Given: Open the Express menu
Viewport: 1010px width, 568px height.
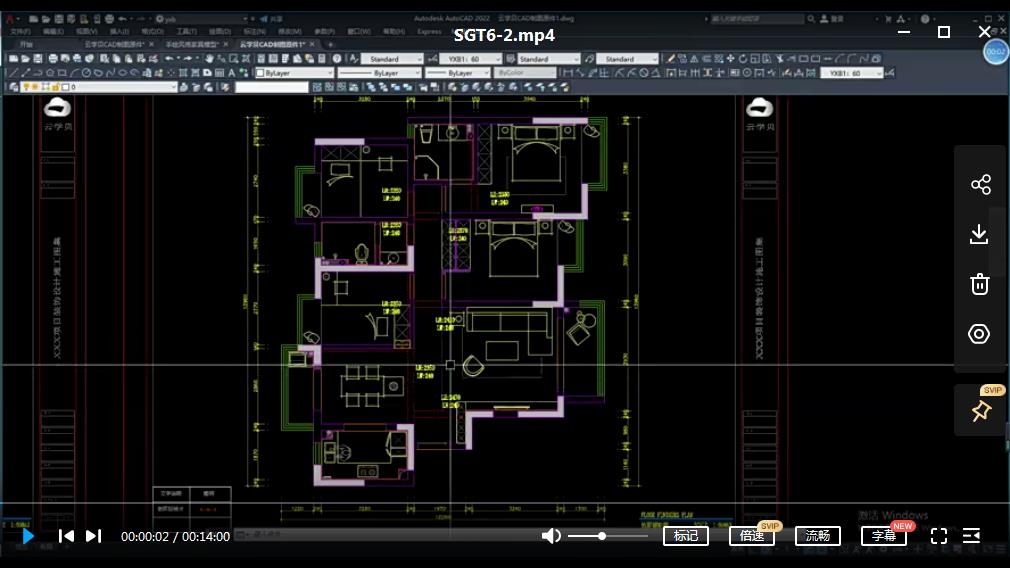Looking at the screenshot, I should [429, 32].
